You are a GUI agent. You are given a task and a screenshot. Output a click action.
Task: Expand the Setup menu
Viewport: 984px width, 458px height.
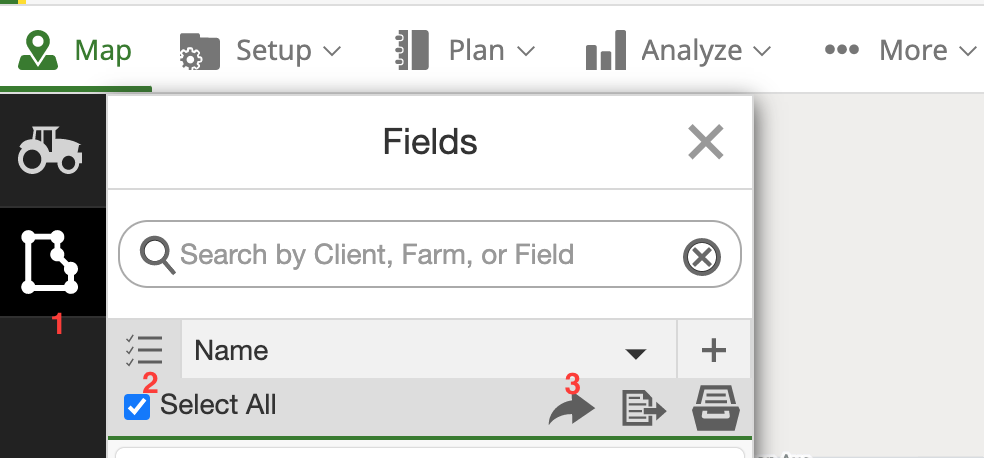[260, 50]
